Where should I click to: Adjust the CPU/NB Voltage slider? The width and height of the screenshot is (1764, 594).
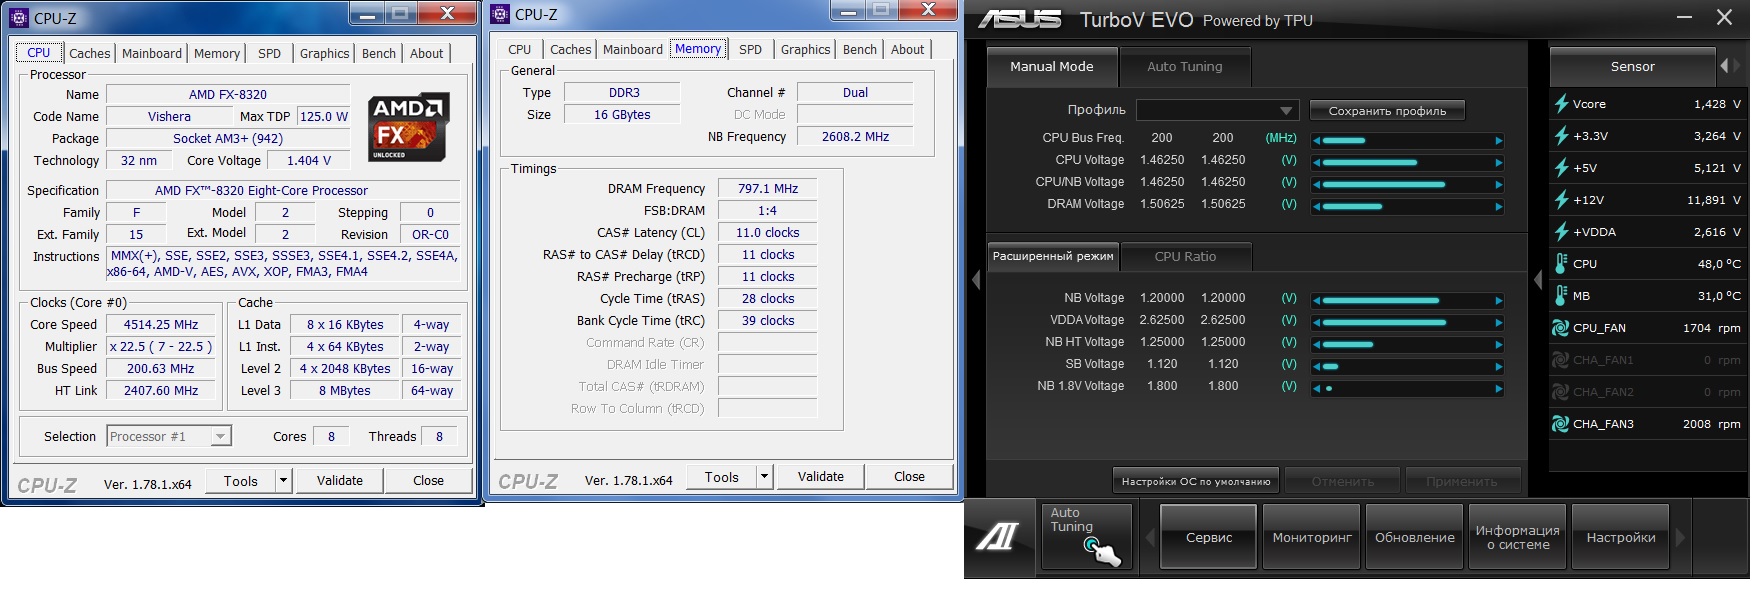point(1408,185)
